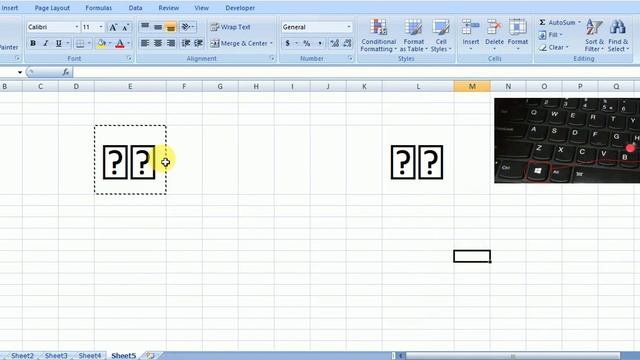Select column M header

(x=472, y=86)
